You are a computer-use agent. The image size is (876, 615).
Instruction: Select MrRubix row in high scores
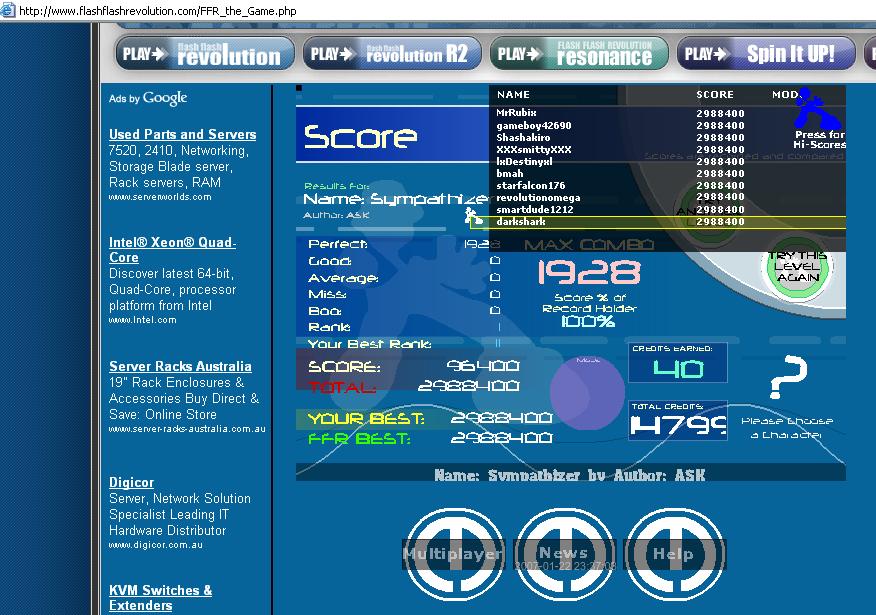pos(667,113)
